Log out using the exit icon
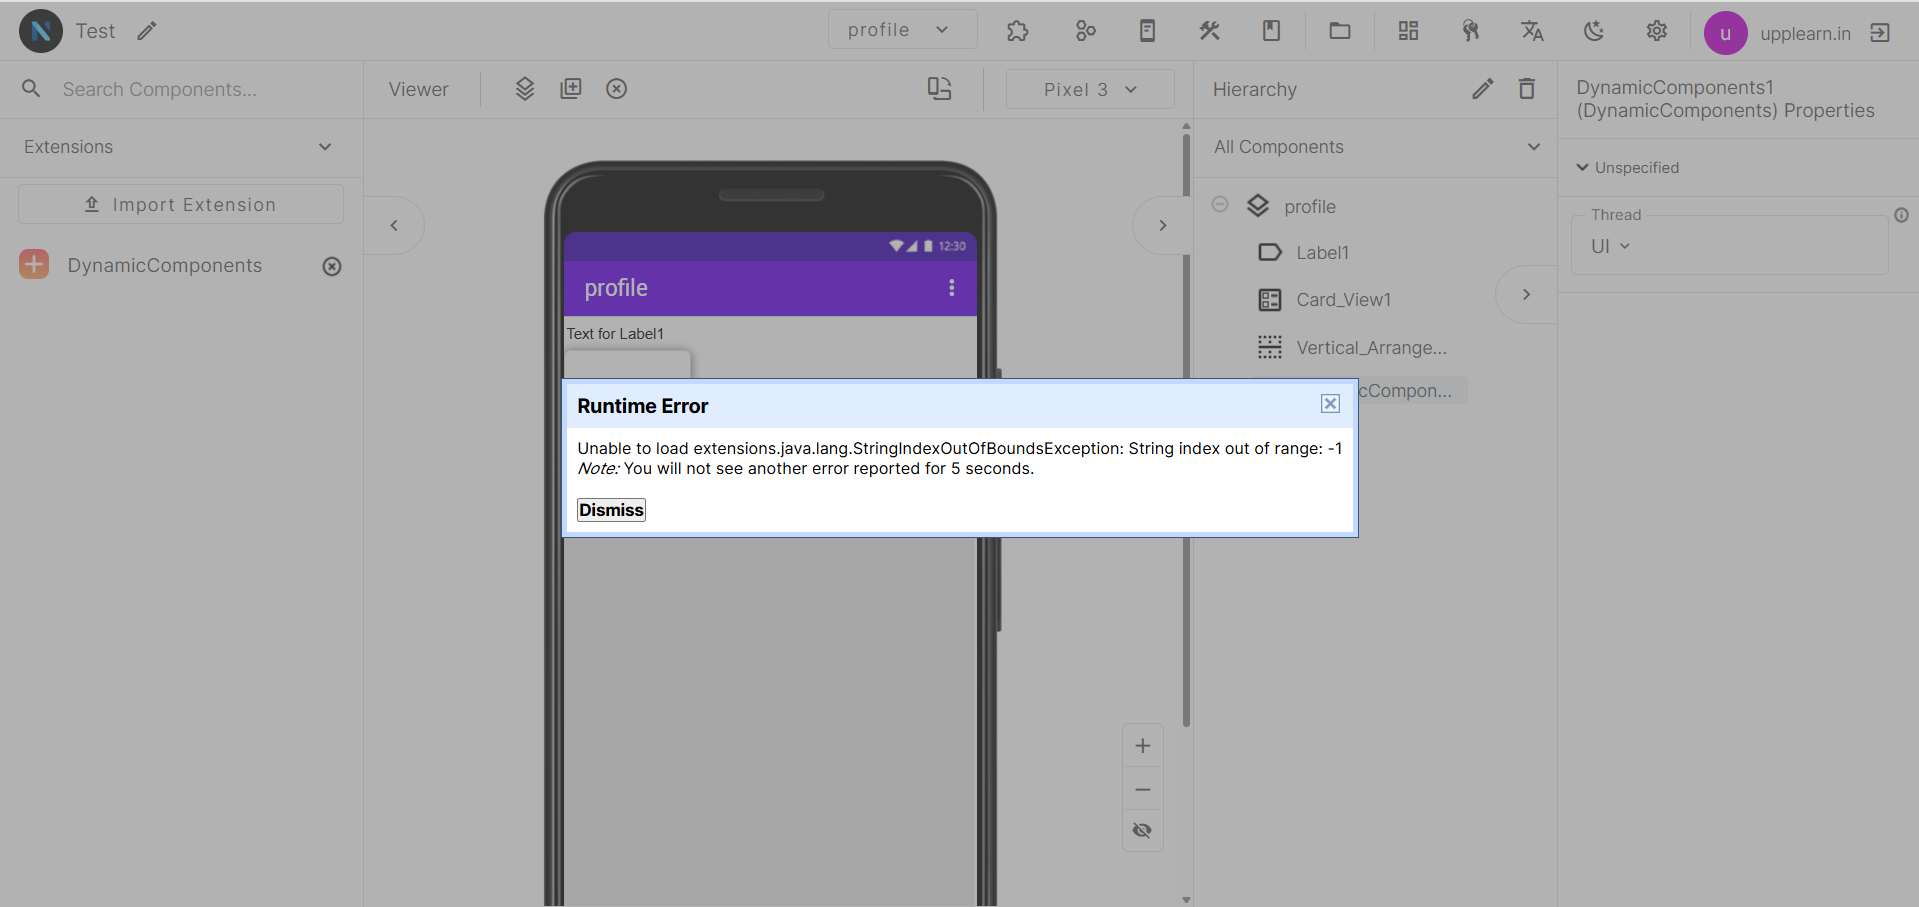Screen dimensions: 1919x907 click(x=1880, y=33)
